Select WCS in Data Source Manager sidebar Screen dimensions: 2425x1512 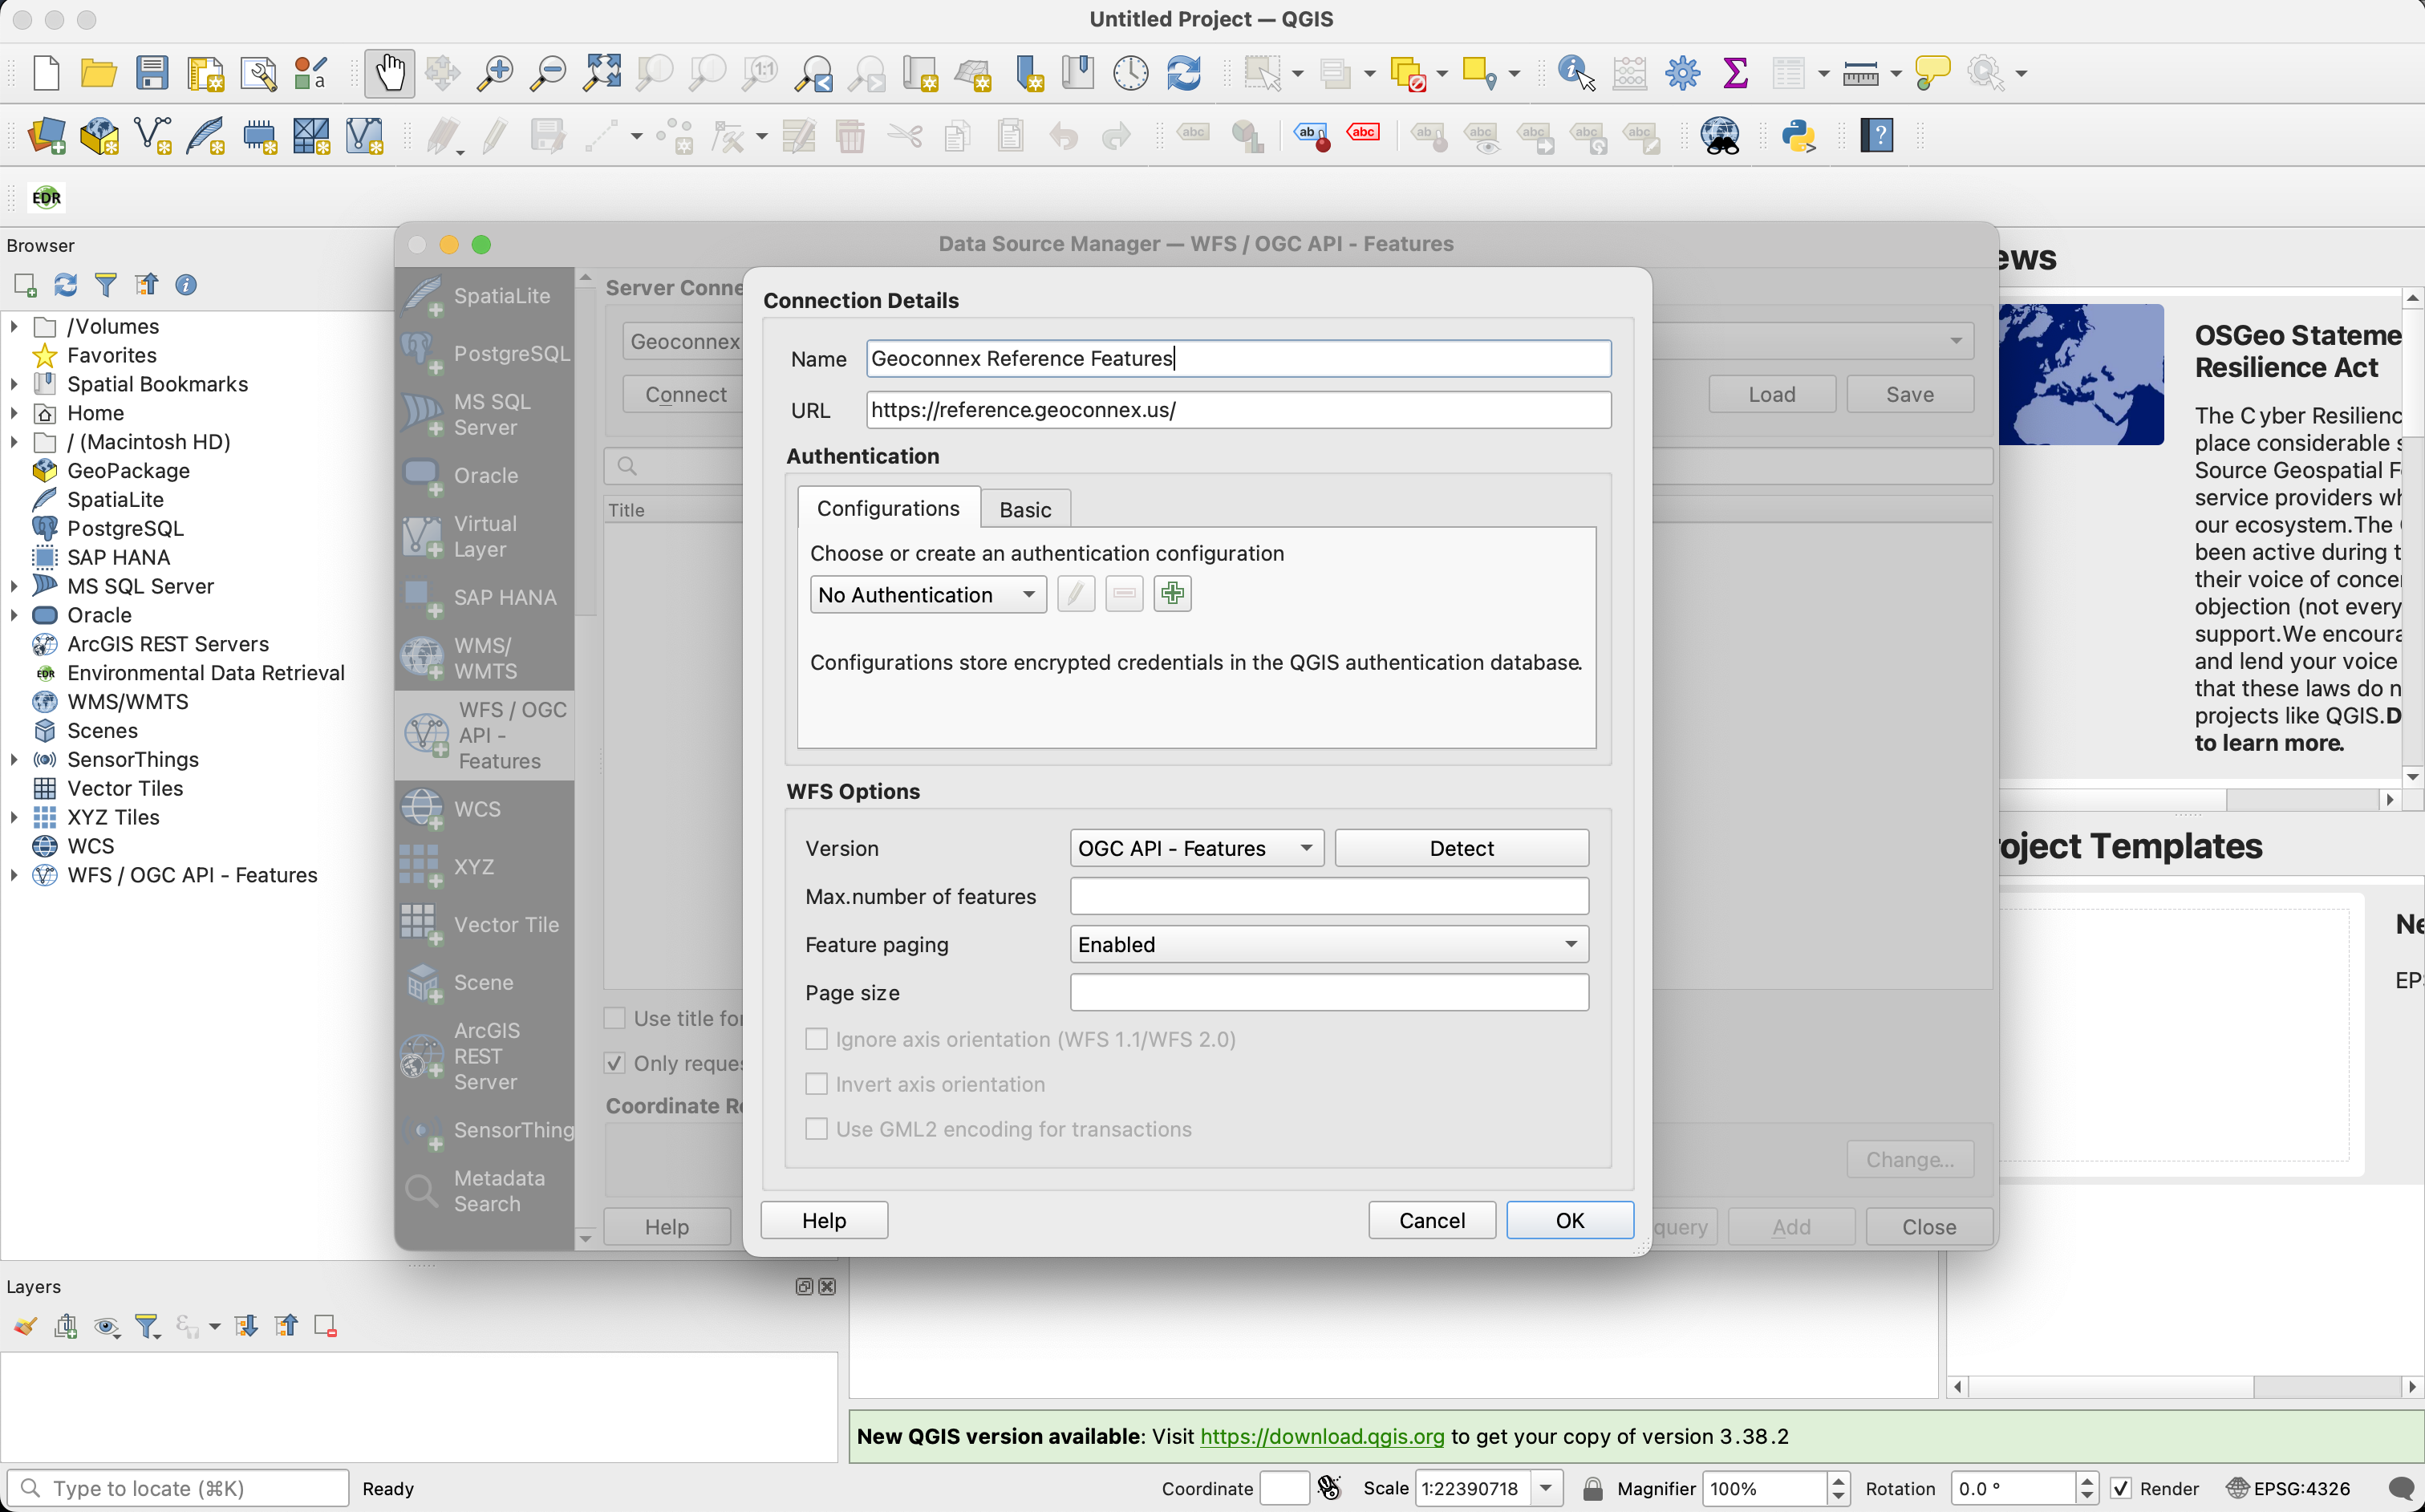coord(486,809)
